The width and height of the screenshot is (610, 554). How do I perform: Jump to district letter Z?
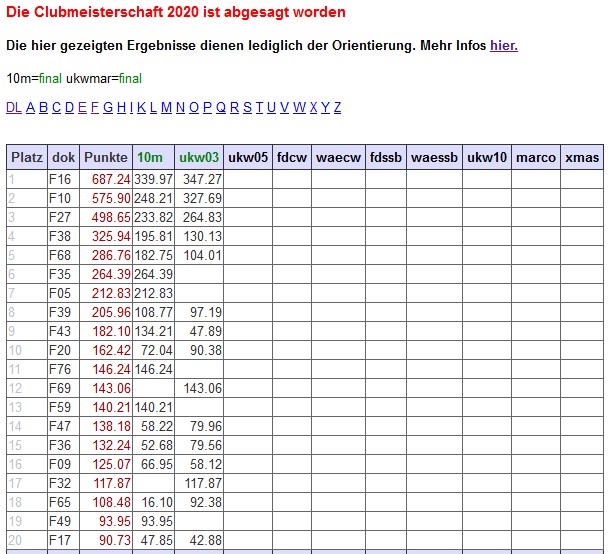tap(337, 107)
